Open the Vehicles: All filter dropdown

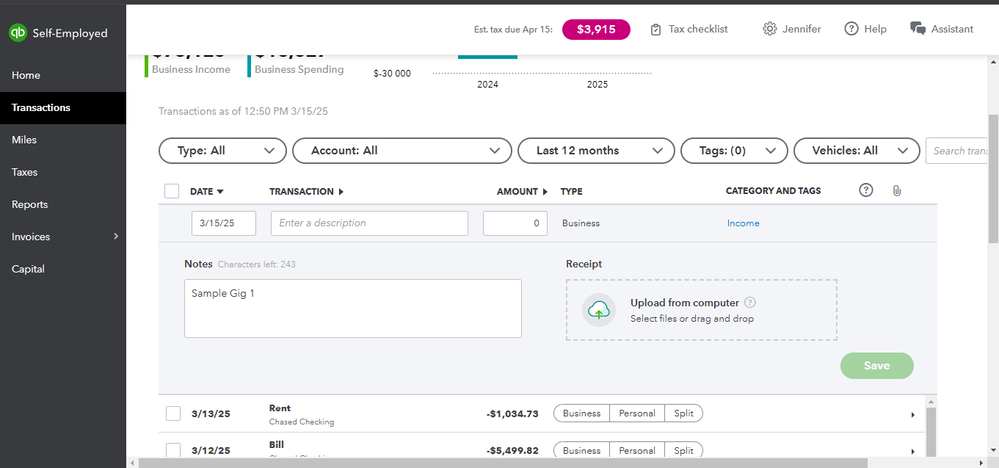tap(856, 151)
